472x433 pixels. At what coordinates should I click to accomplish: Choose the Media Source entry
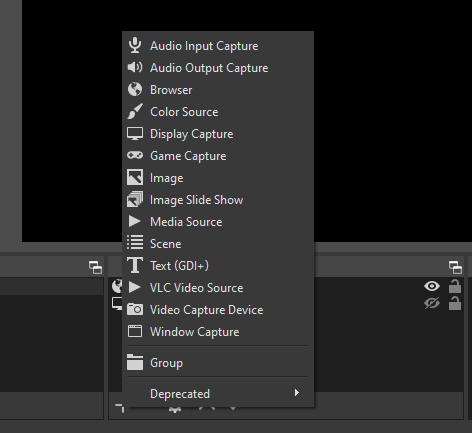(x=218, y=222)
